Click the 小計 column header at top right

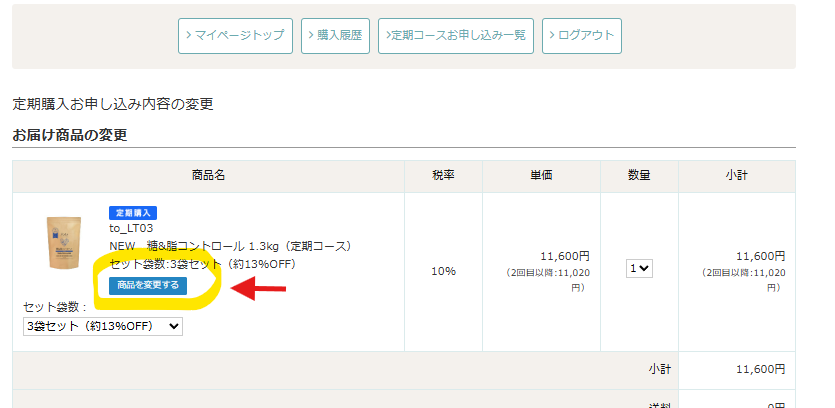(736, 176)
